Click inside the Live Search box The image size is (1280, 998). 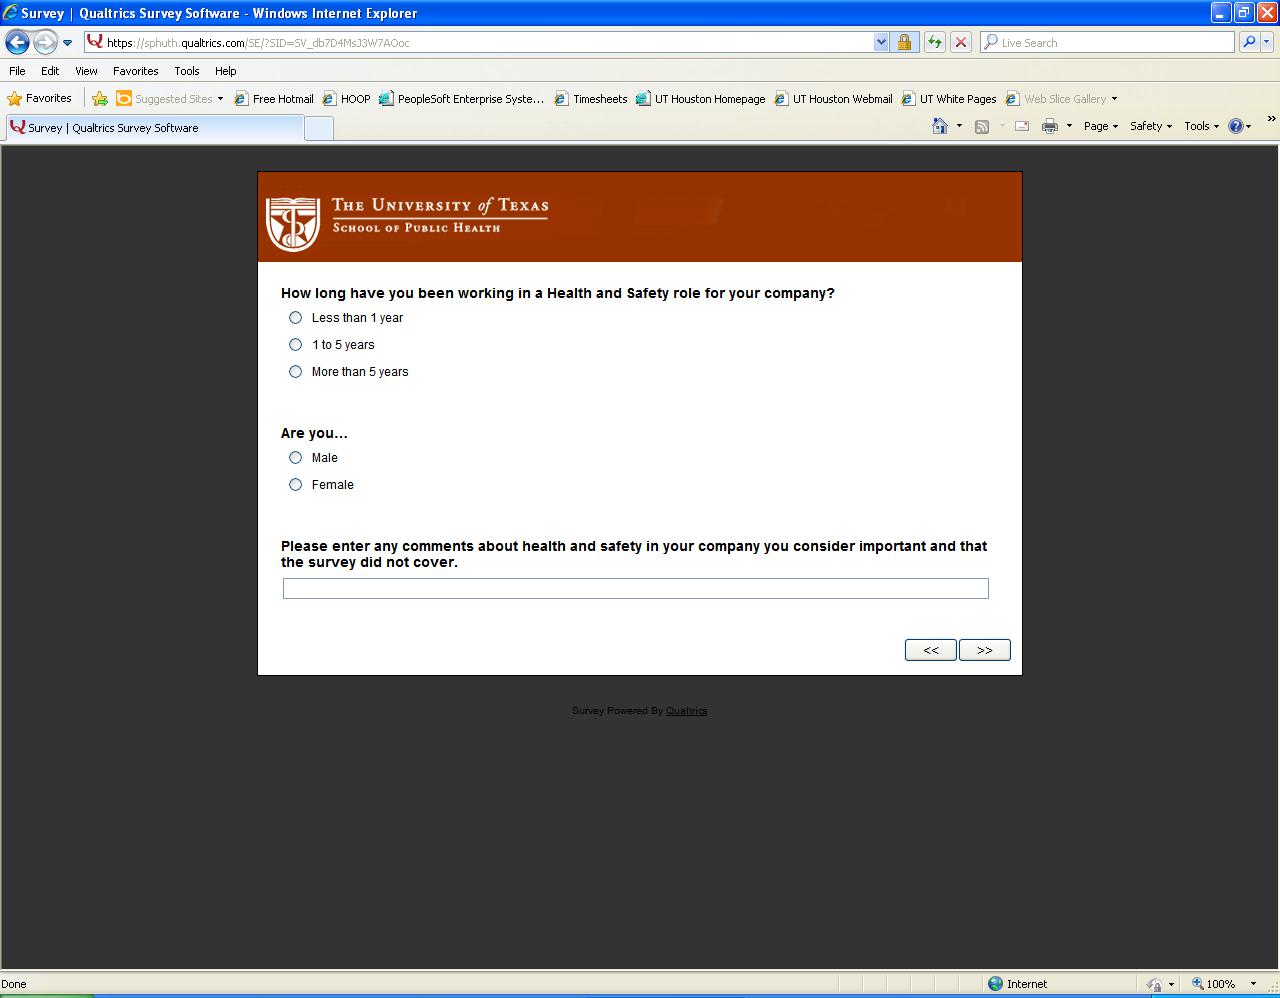coord(1107,42)
